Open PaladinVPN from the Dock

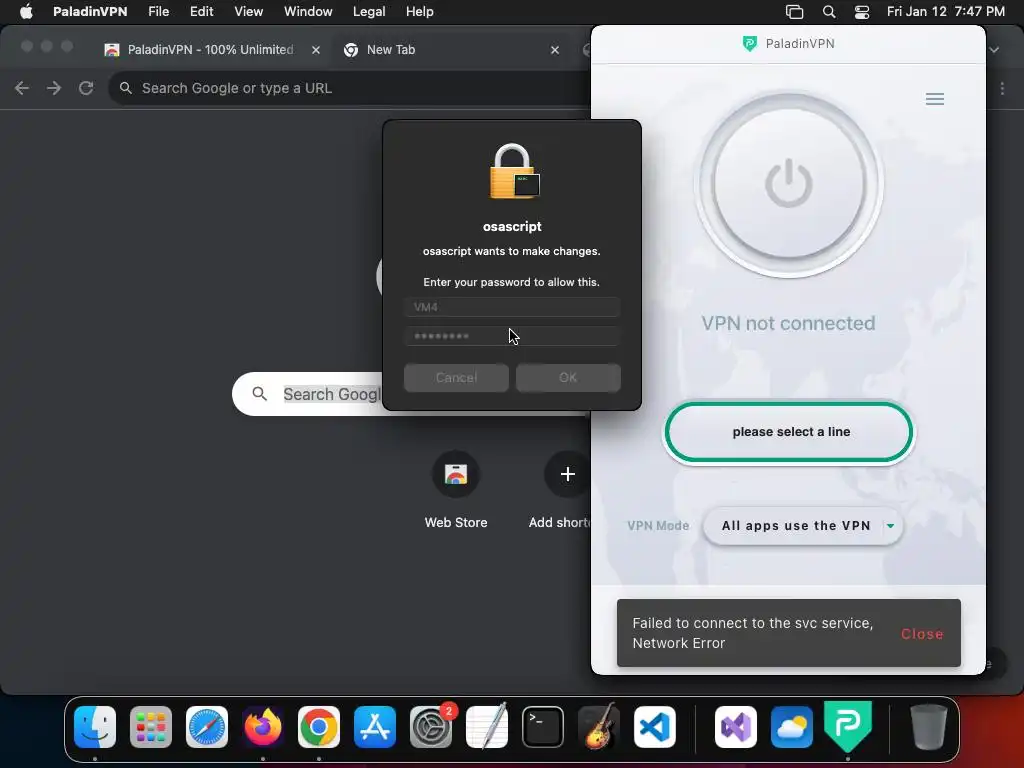pyautogui.click(x=848, y=726)
